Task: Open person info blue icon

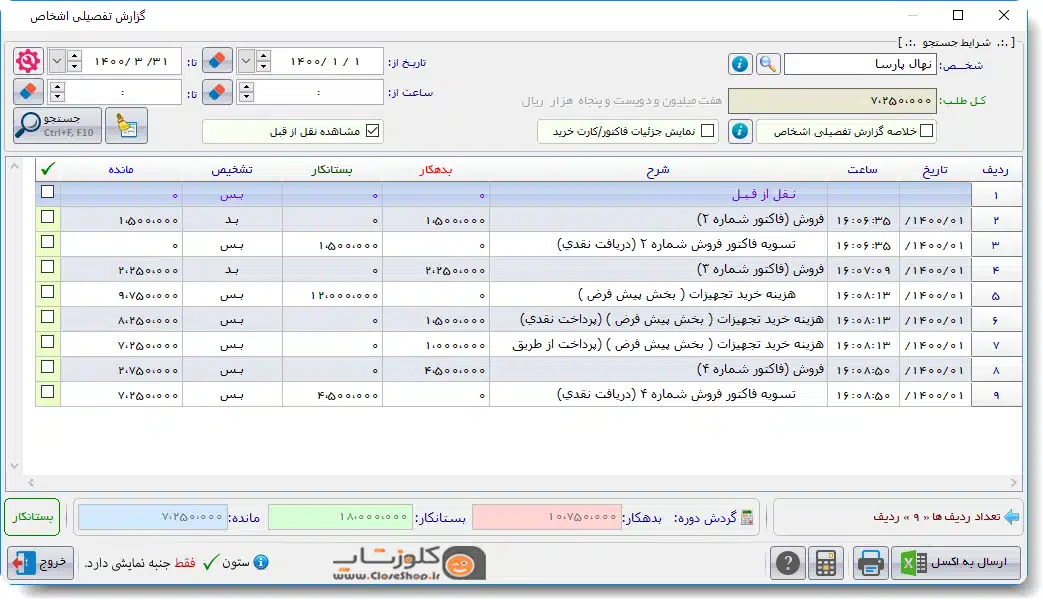Action: click(740, 64)
